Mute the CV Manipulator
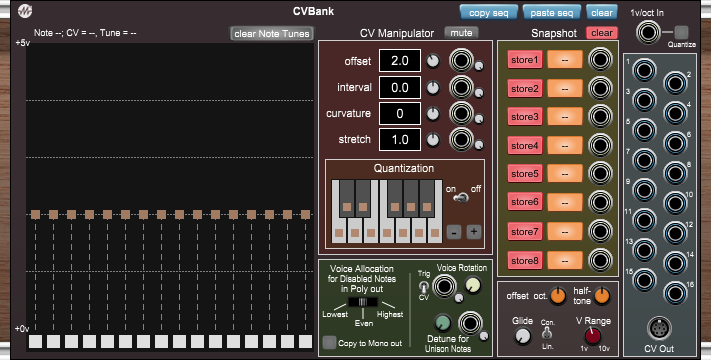 (461, 33)
